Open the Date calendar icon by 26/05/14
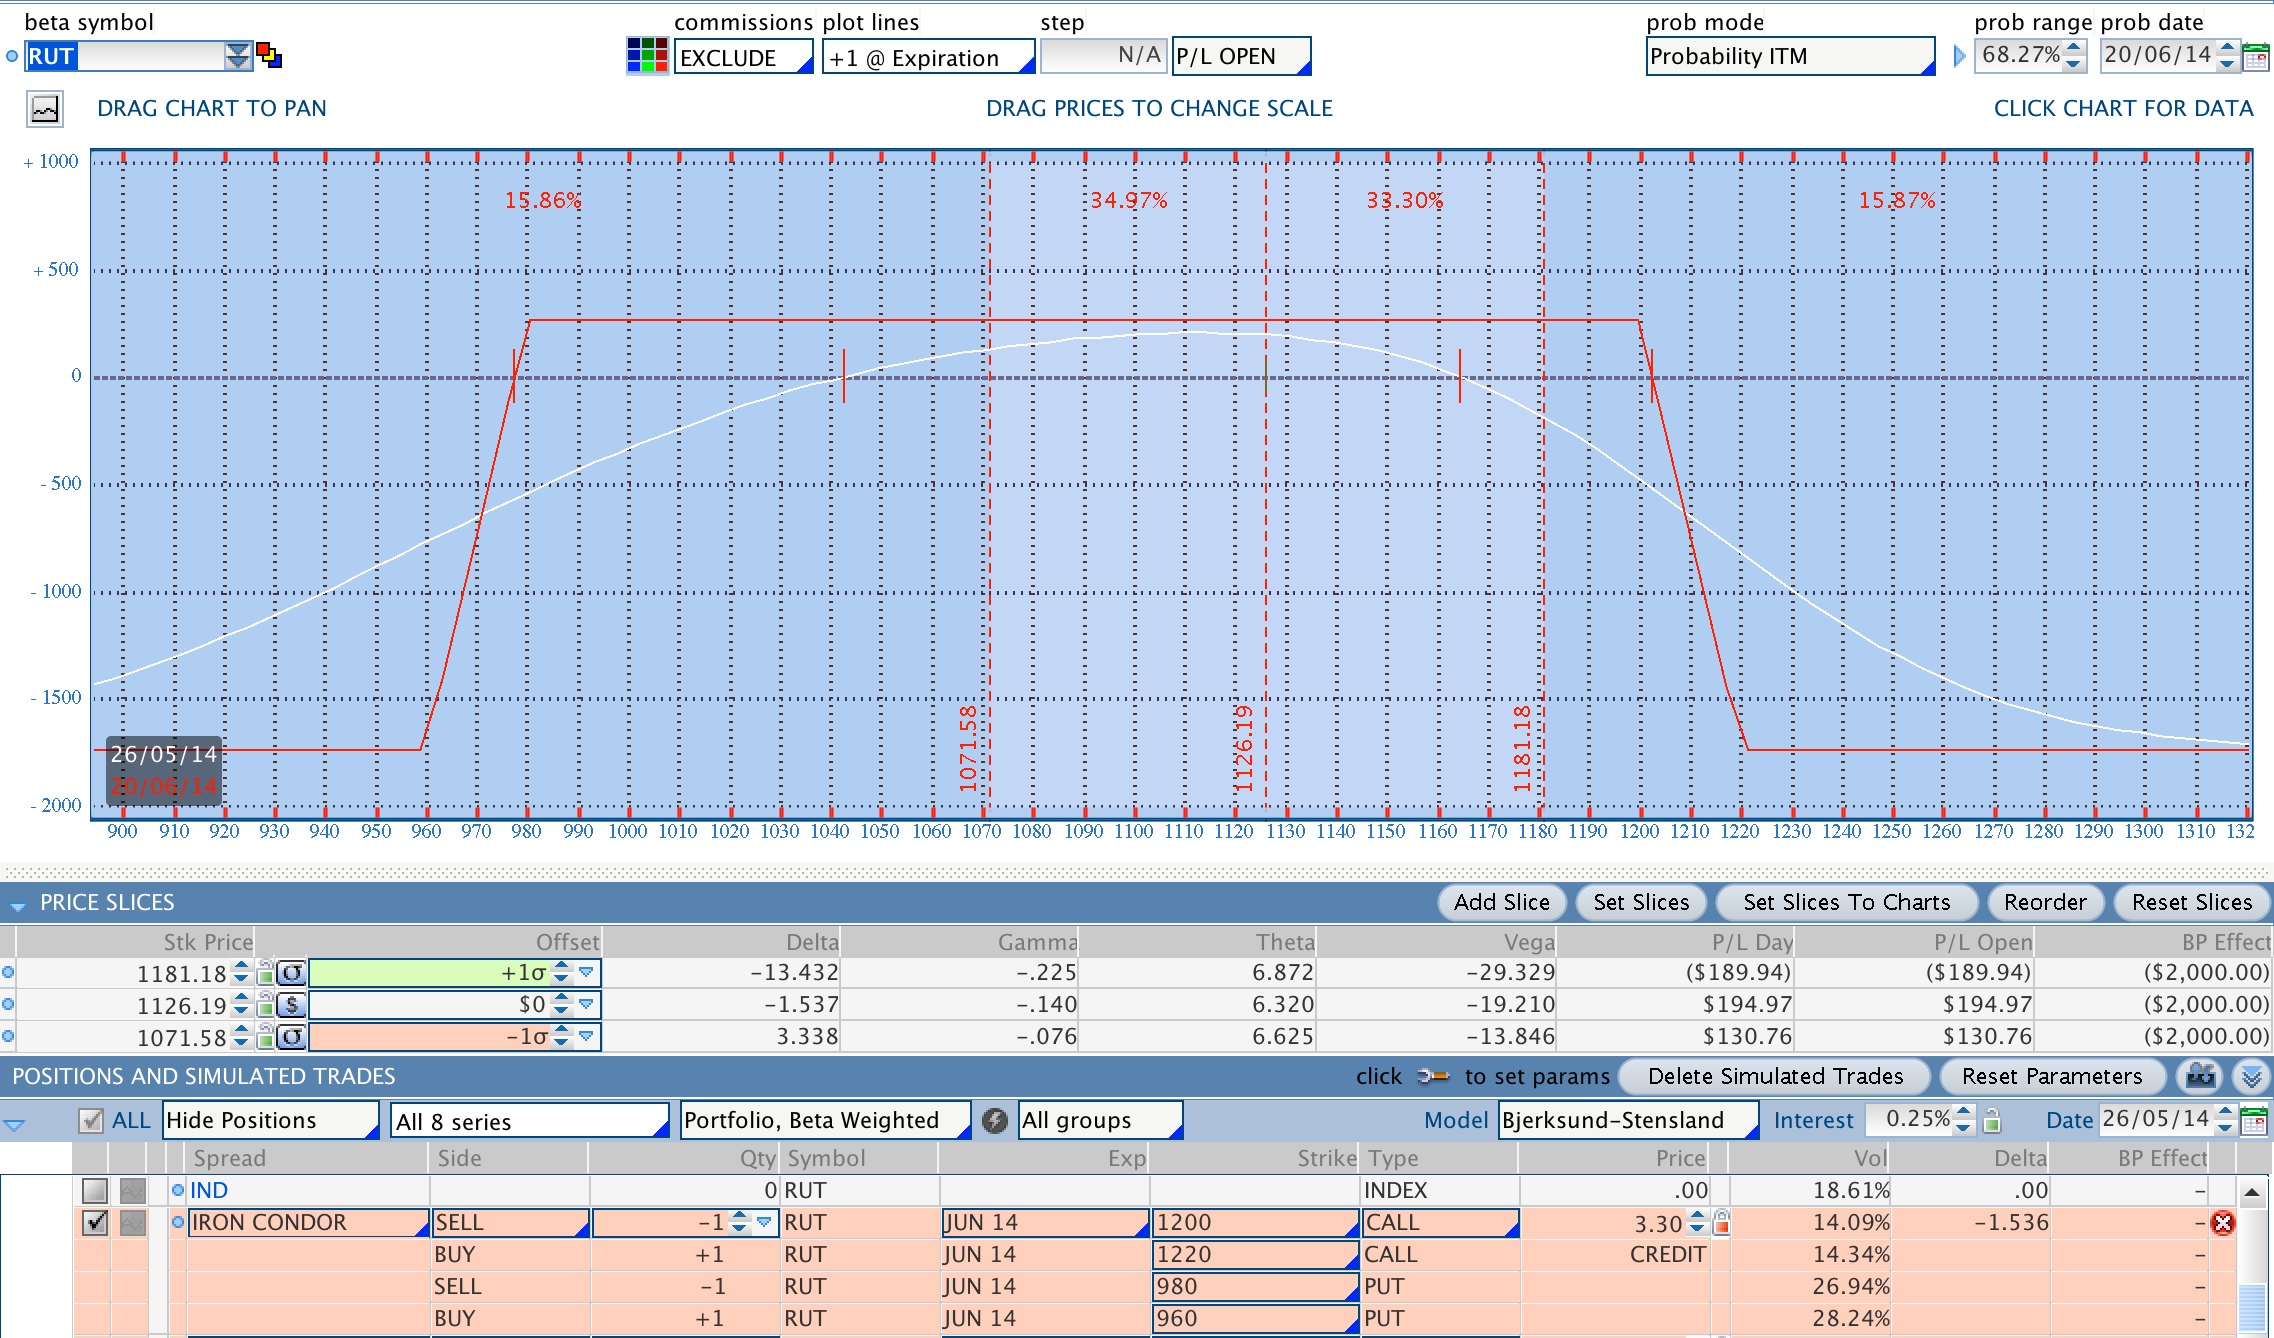This screenshot has width=2274, height=1338. pos(2255,1121)
